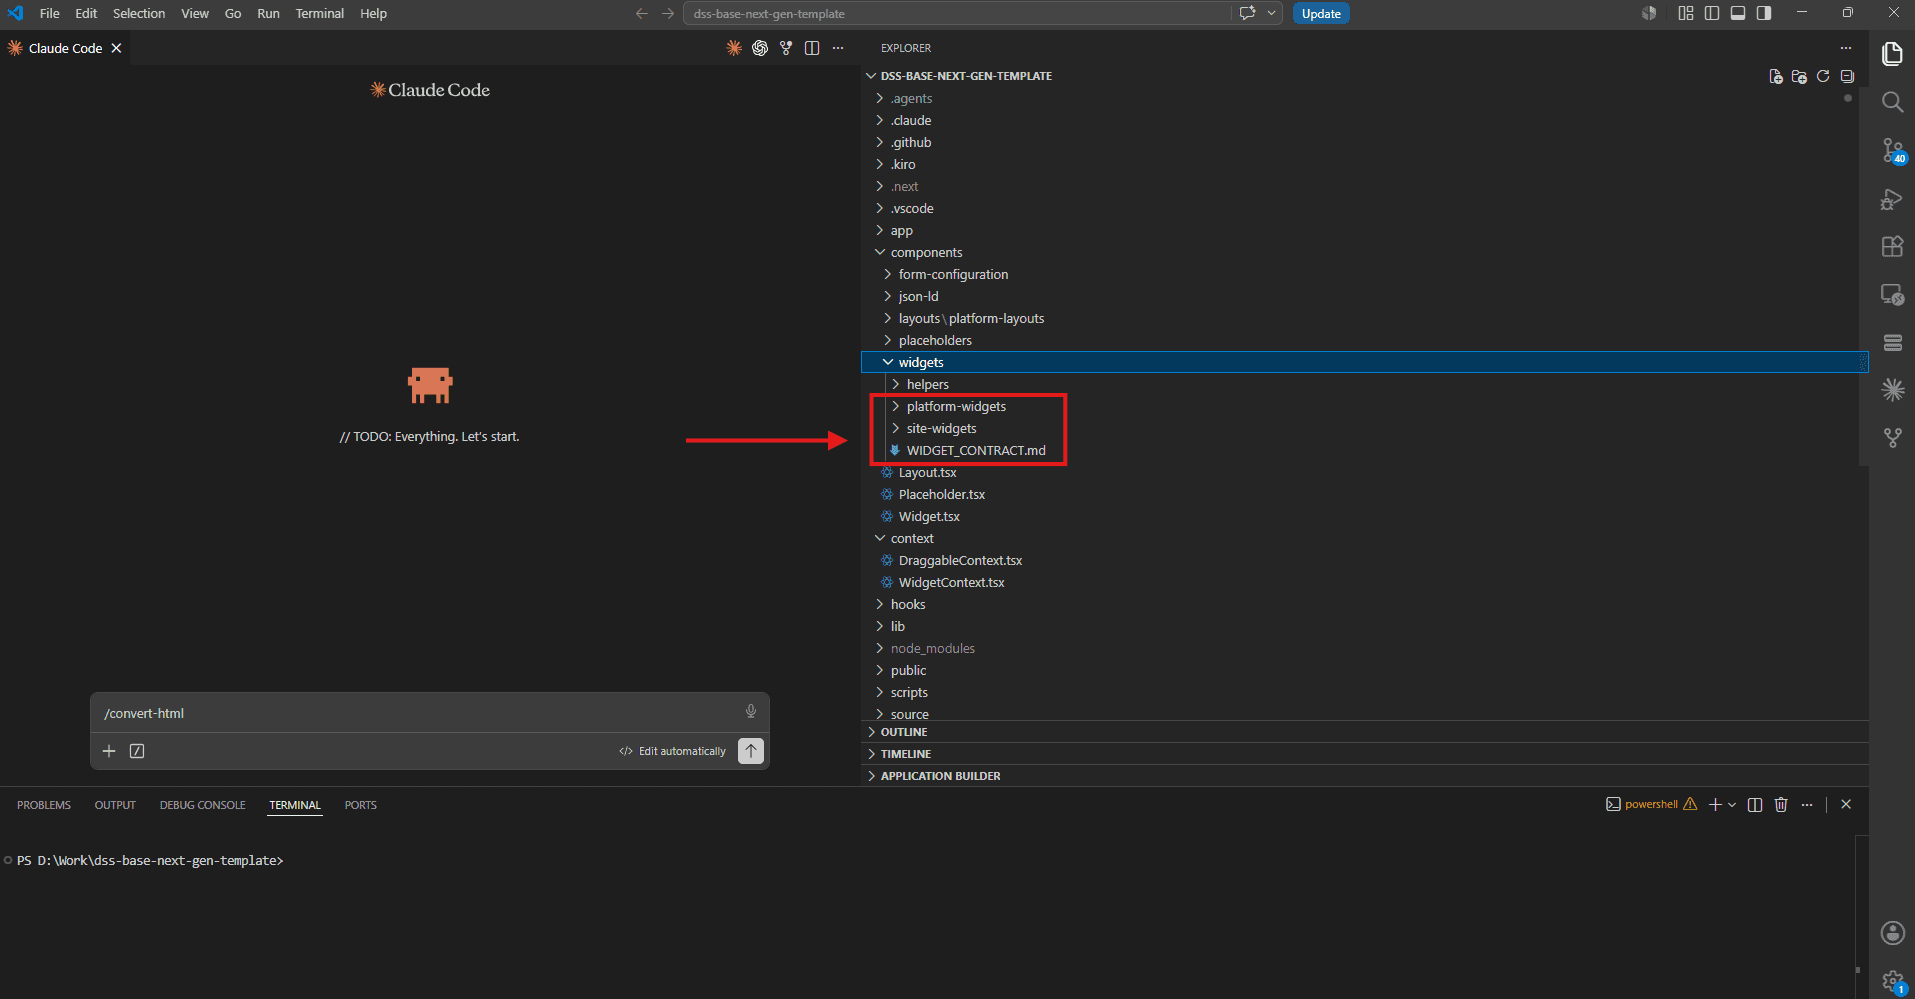Open the Customize Layout button
The image size is (1915, 999).
1686,13
